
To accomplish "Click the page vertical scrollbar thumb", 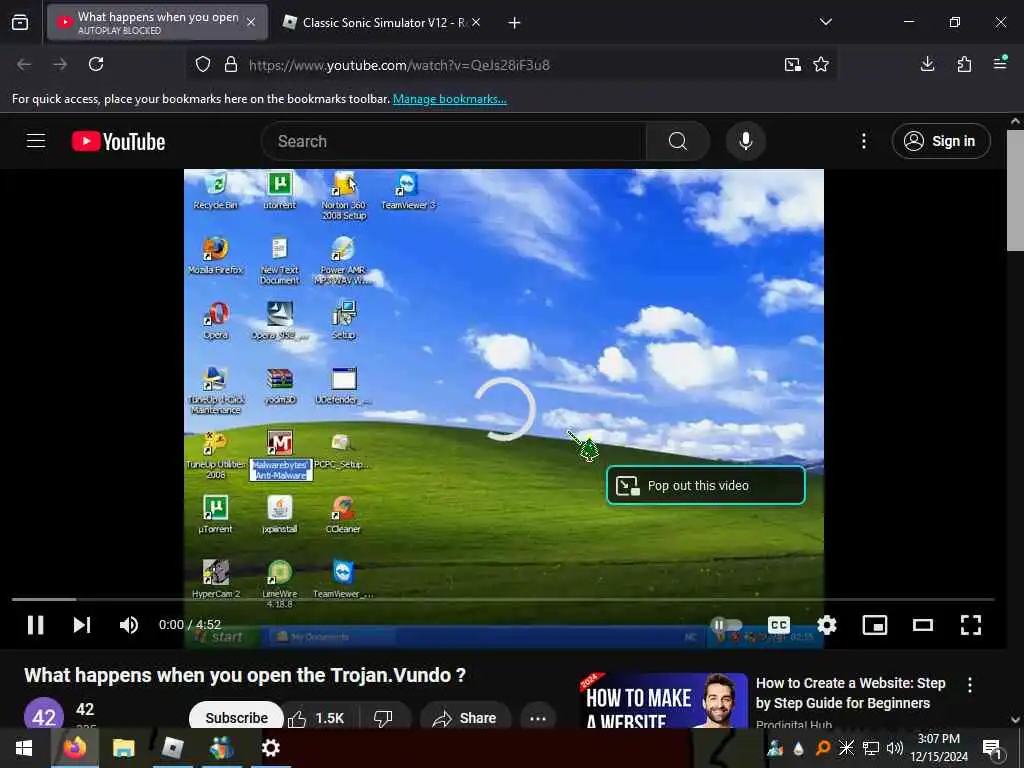I will pyautogui.click(x=1015, y=190).
